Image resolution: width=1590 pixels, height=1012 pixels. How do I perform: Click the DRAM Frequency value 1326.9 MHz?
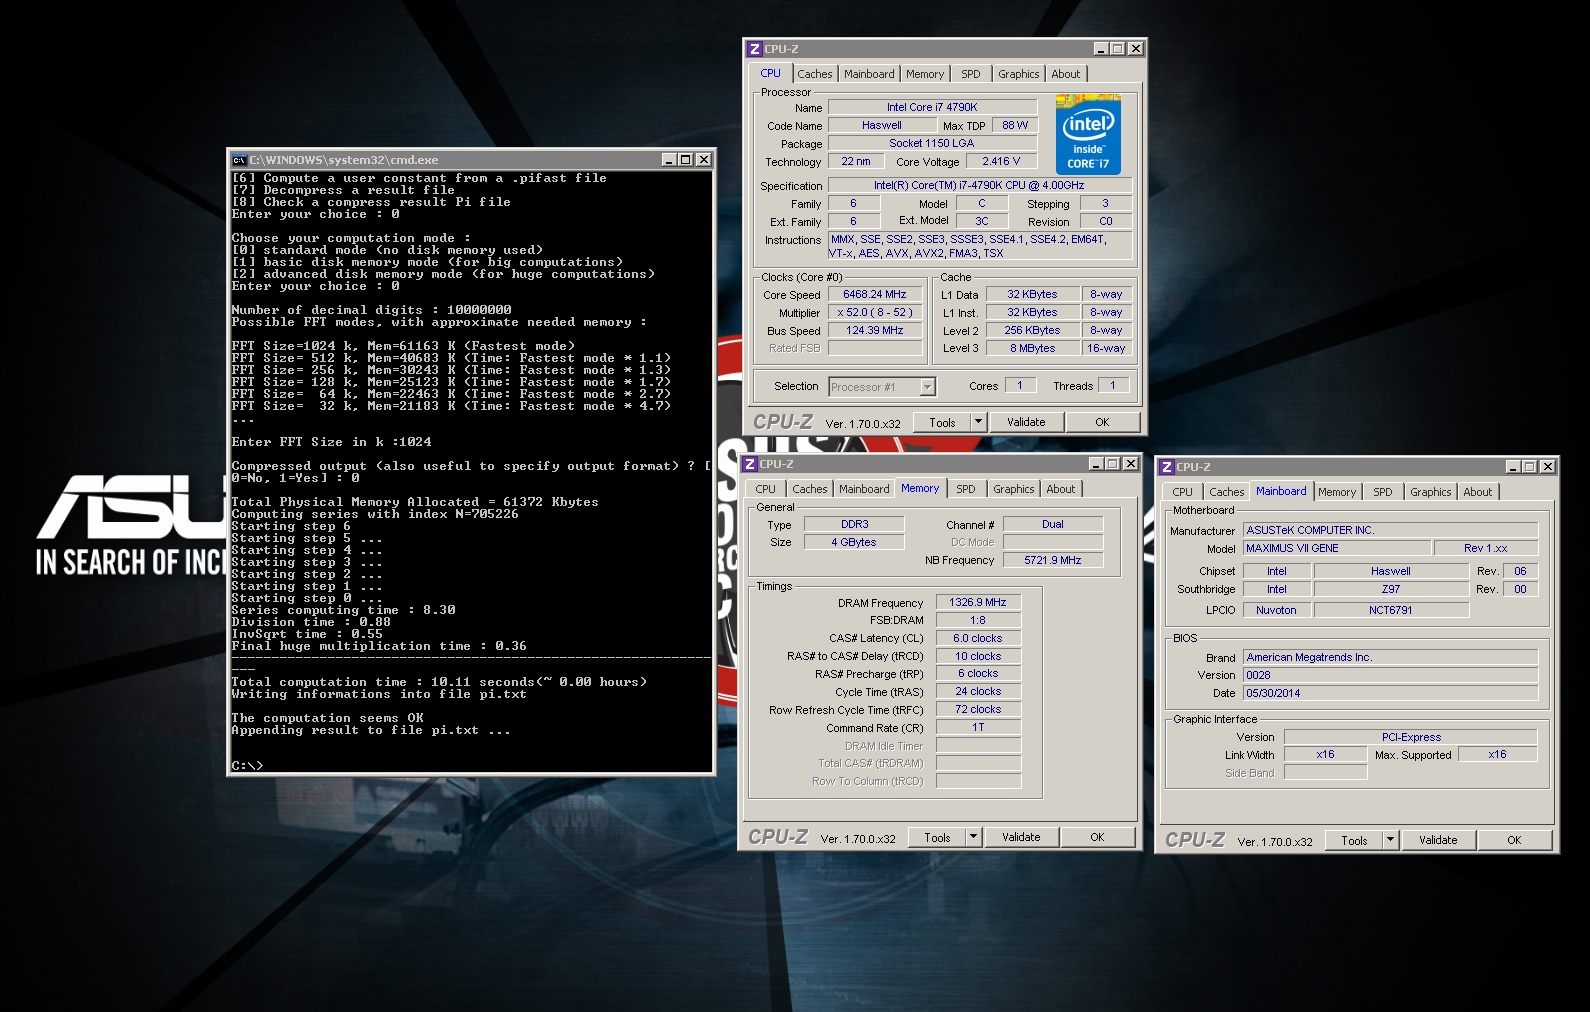pos(978,602)
